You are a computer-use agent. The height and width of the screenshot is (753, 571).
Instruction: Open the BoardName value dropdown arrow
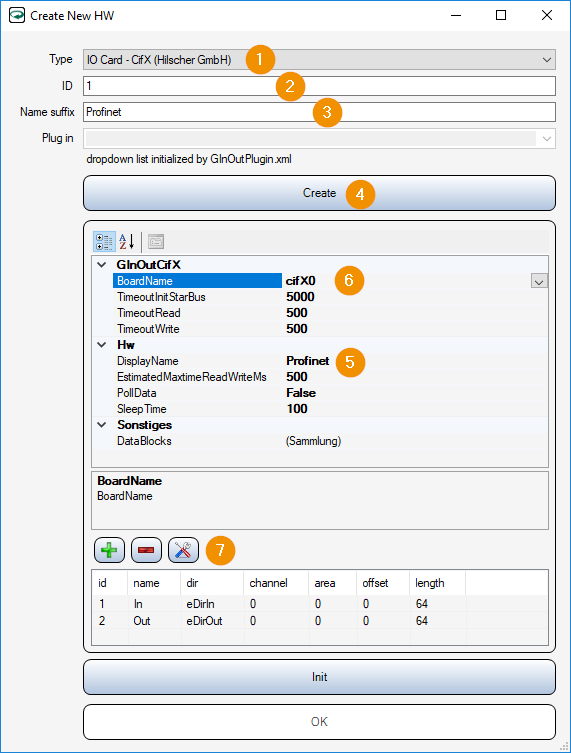click(539, 281)
